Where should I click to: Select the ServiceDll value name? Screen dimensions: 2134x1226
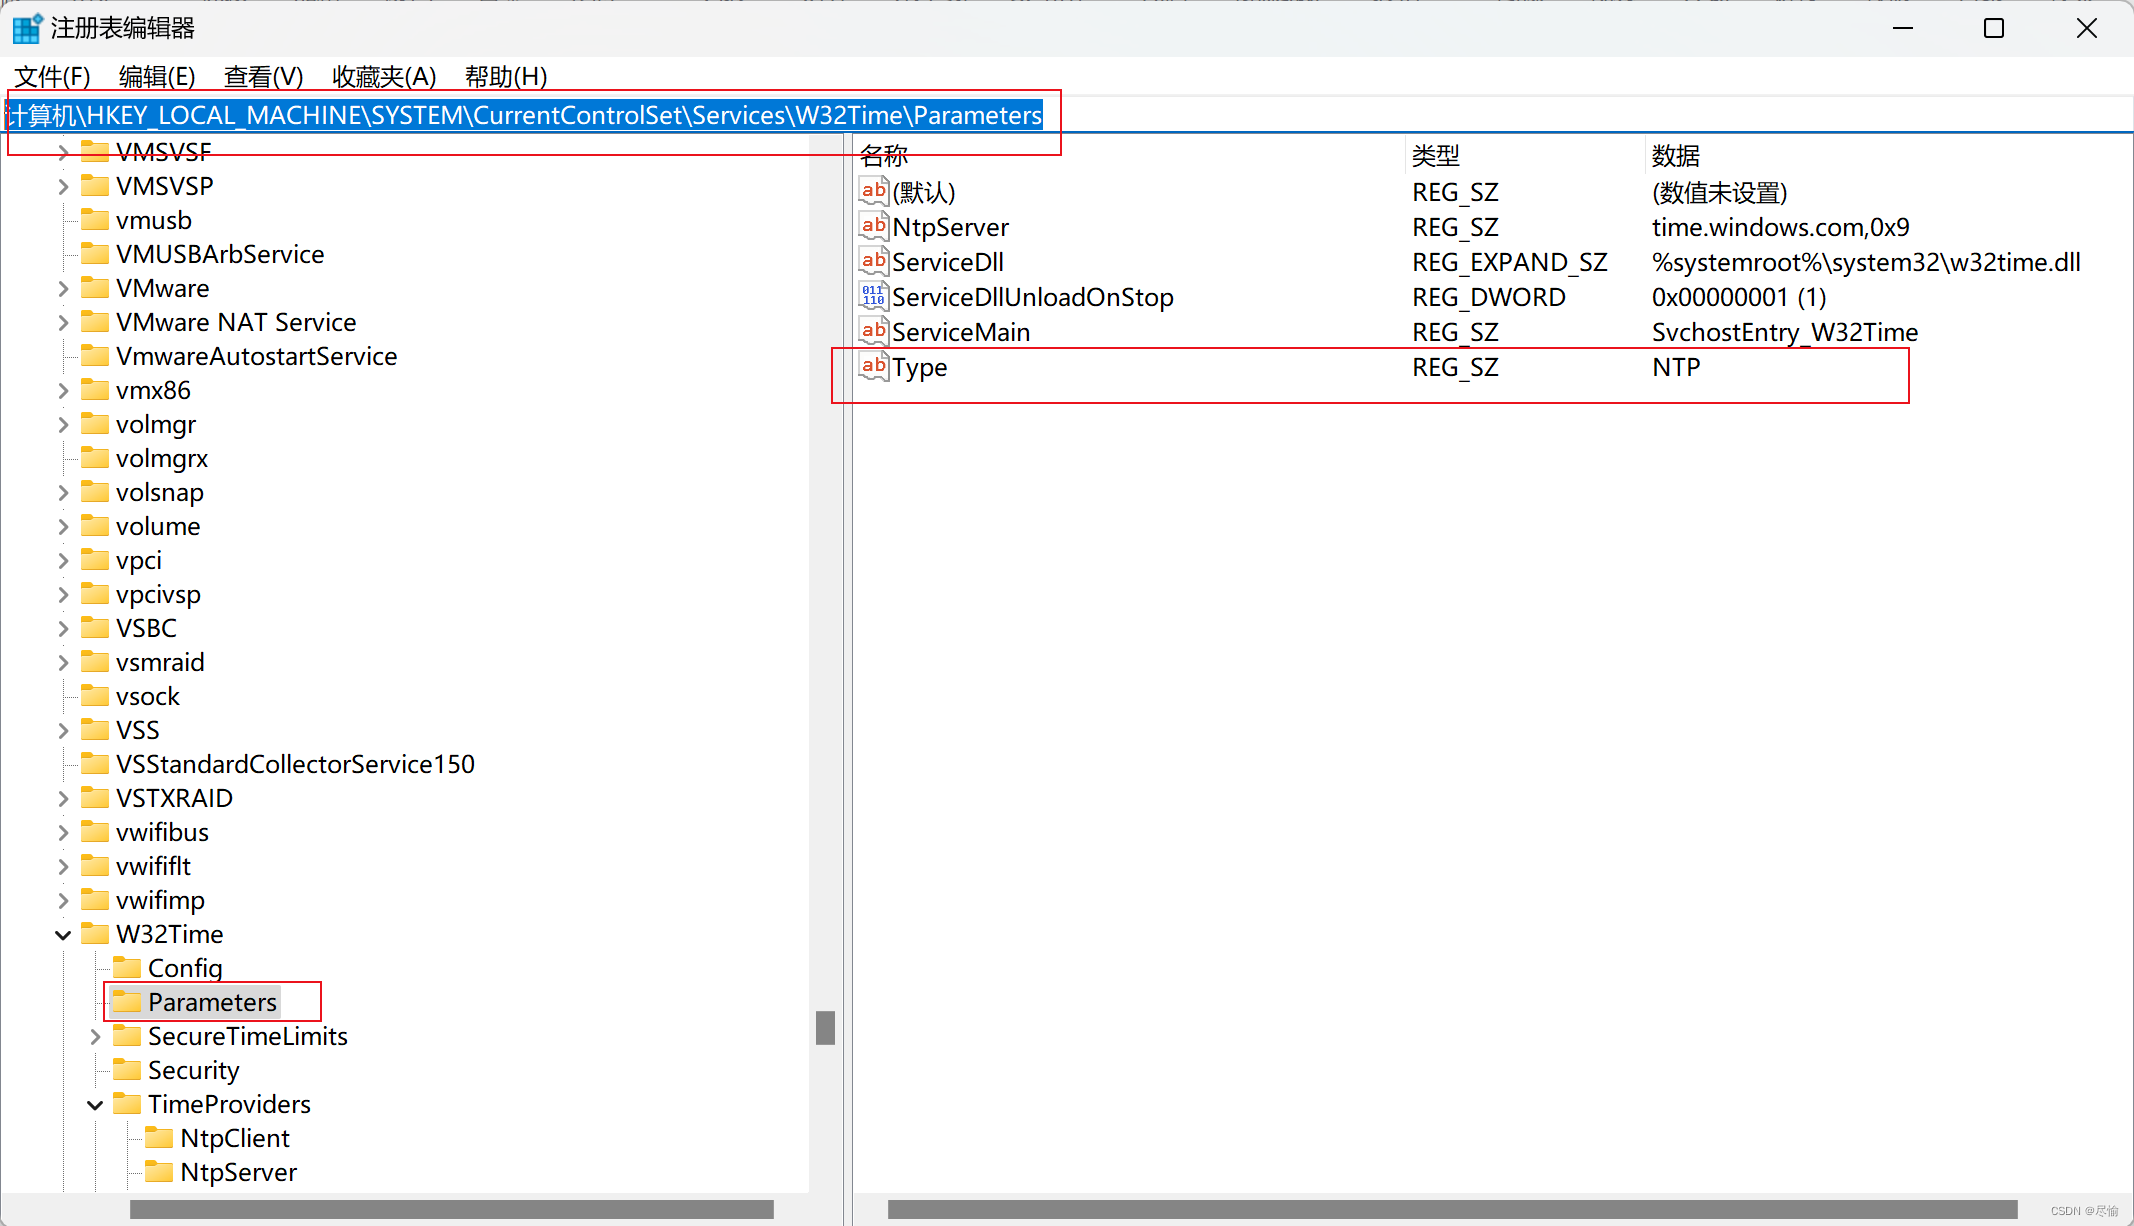pyautogui.click(x=948, y=262)
